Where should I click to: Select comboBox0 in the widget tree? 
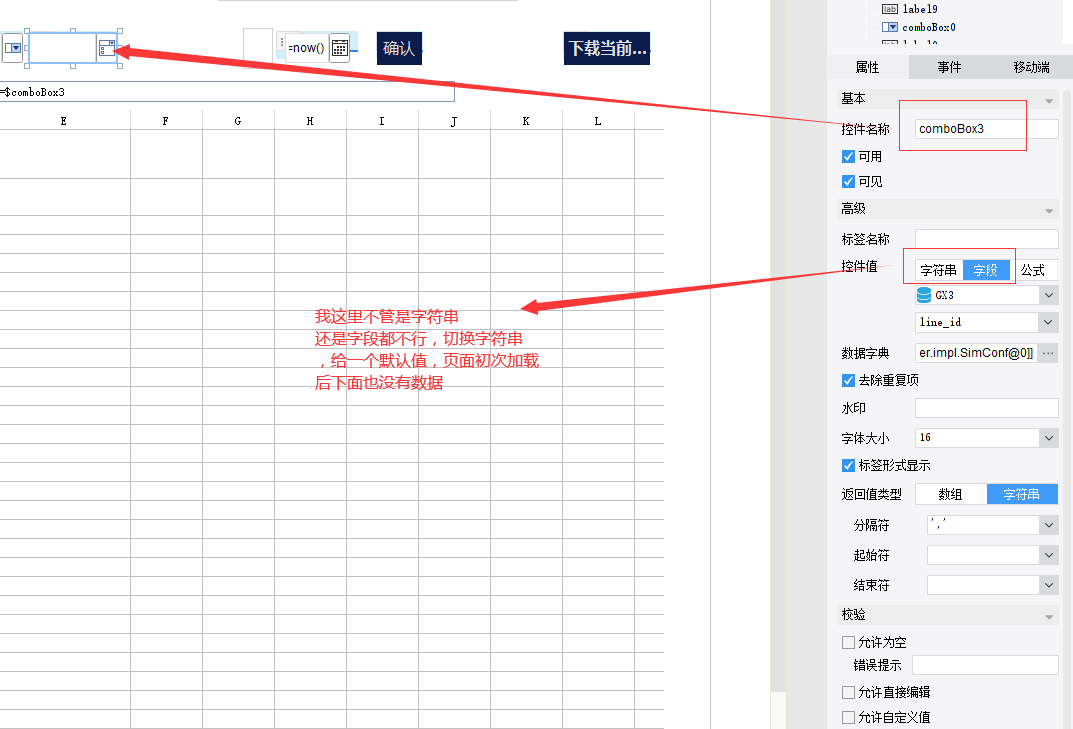coord(929,27)
